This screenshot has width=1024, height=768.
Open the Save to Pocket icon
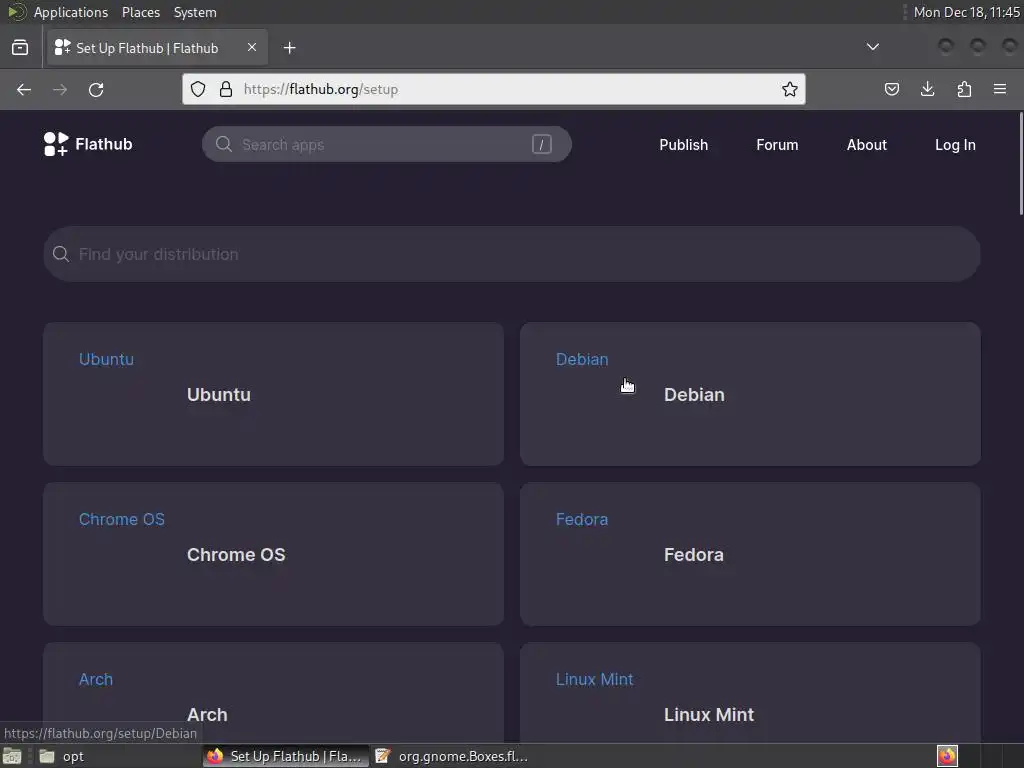(x=891, y=89)
